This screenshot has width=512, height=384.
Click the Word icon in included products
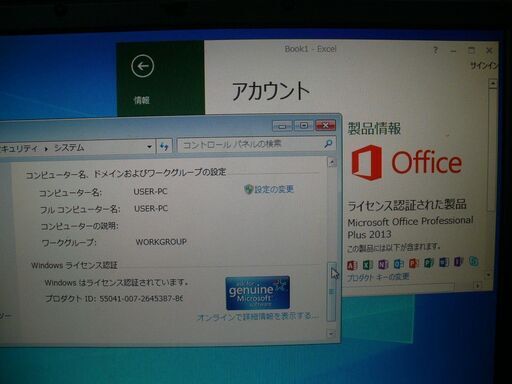click(x=444, y=262)
